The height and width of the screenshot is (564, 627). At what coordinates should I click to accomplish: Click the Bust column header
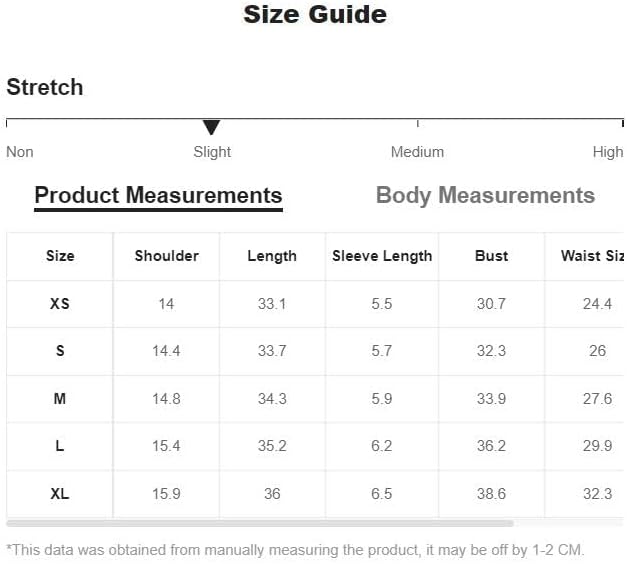pos(491,256)
